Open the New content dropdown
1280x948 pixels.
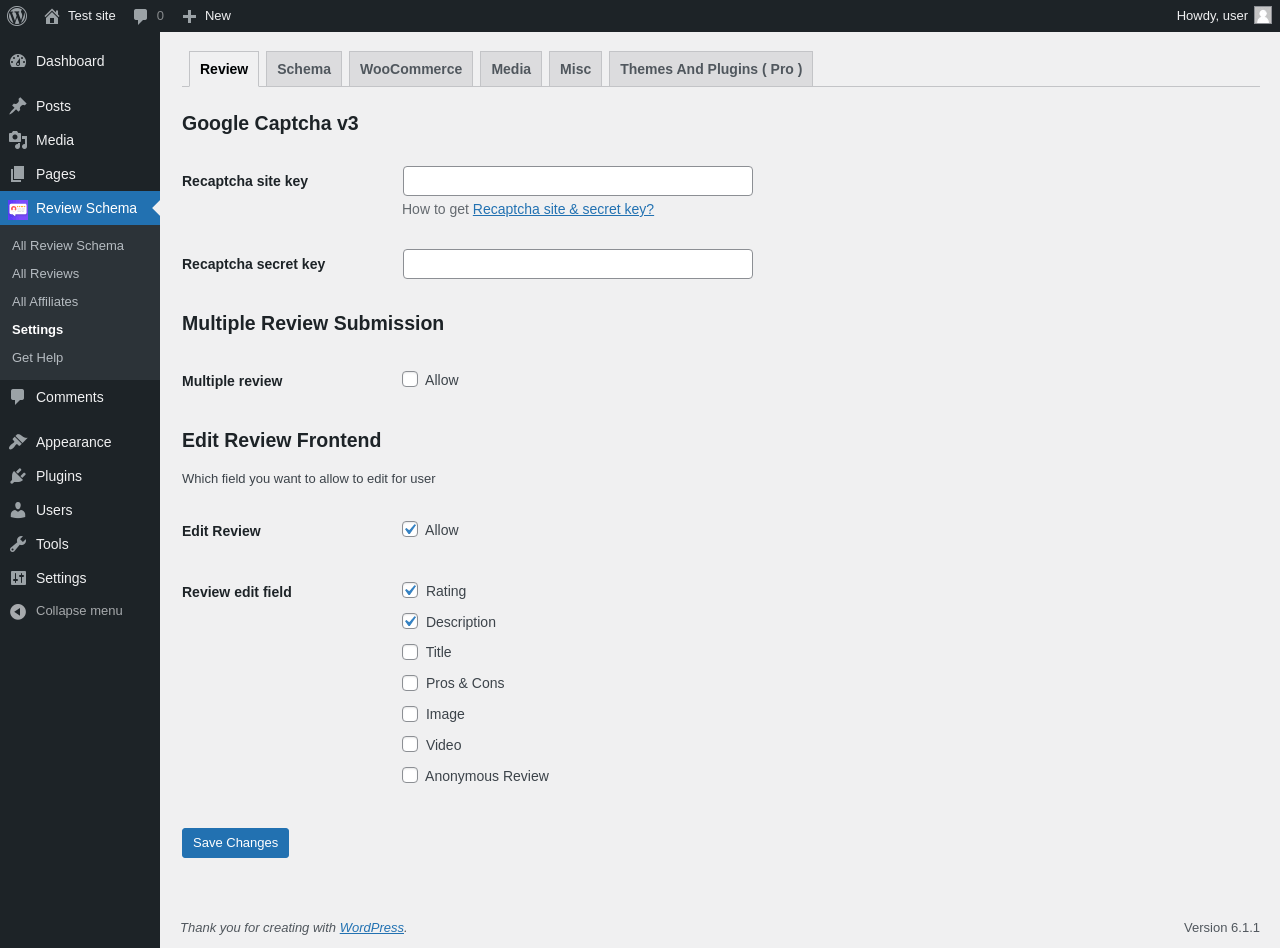click(x=207, y=16)
